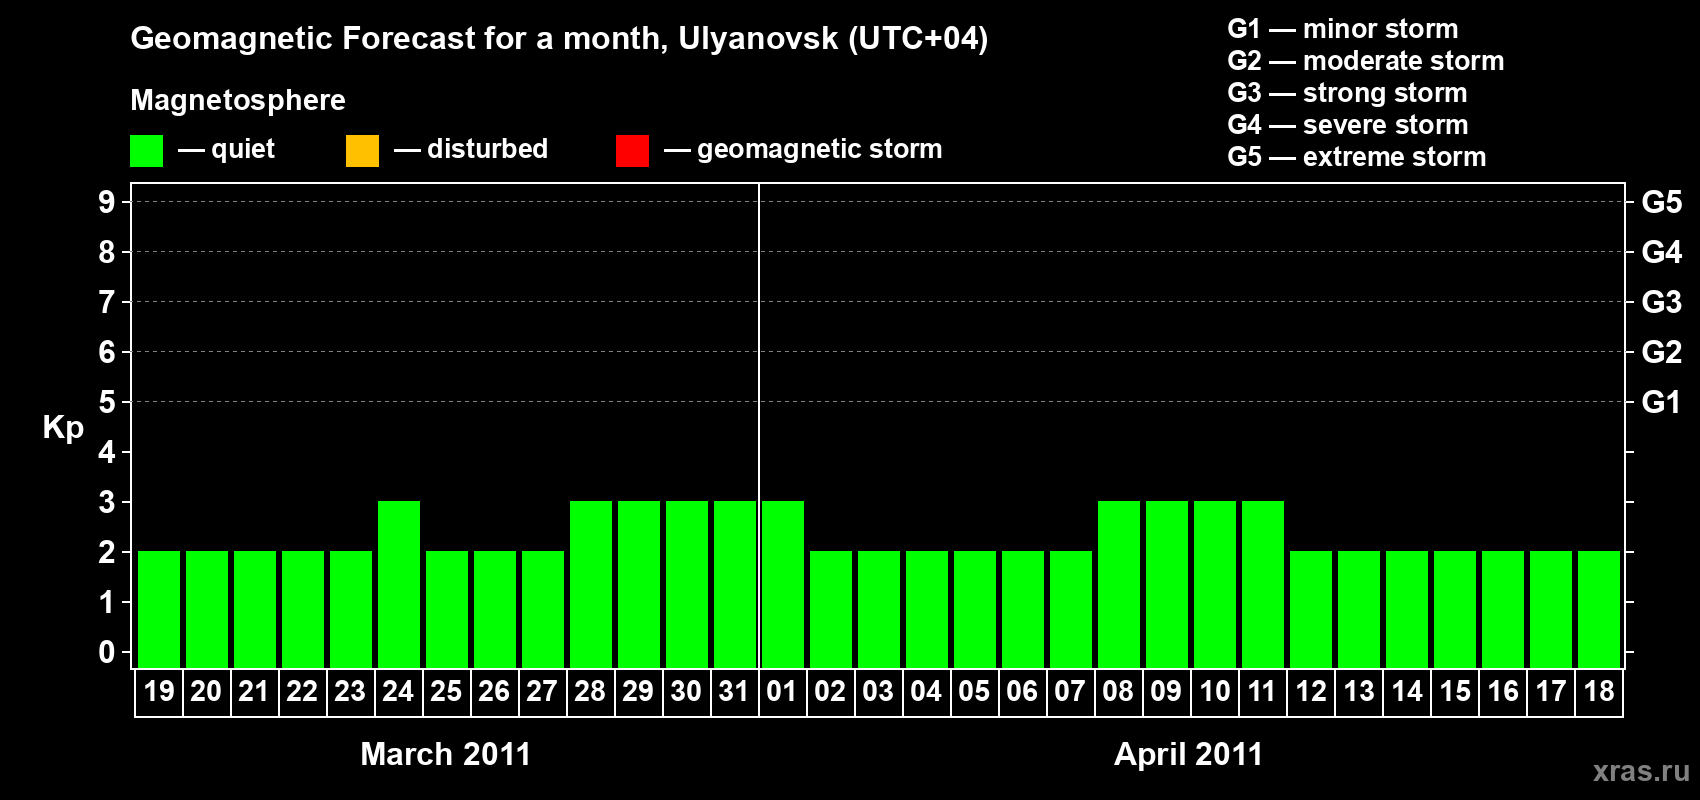Select the bar for March 24
Viewport: 1700px width, 800px height.
(399, 584)
